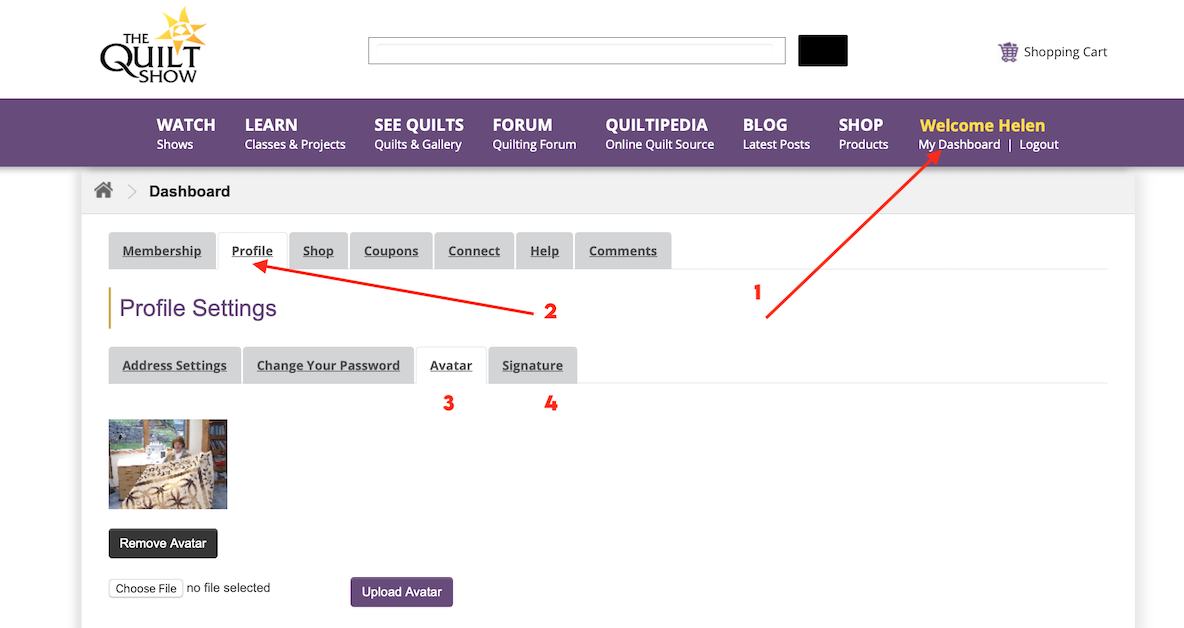Open the Shopping Cart icon
This screenshot has width=1184, height=628.
(1008, 52)
